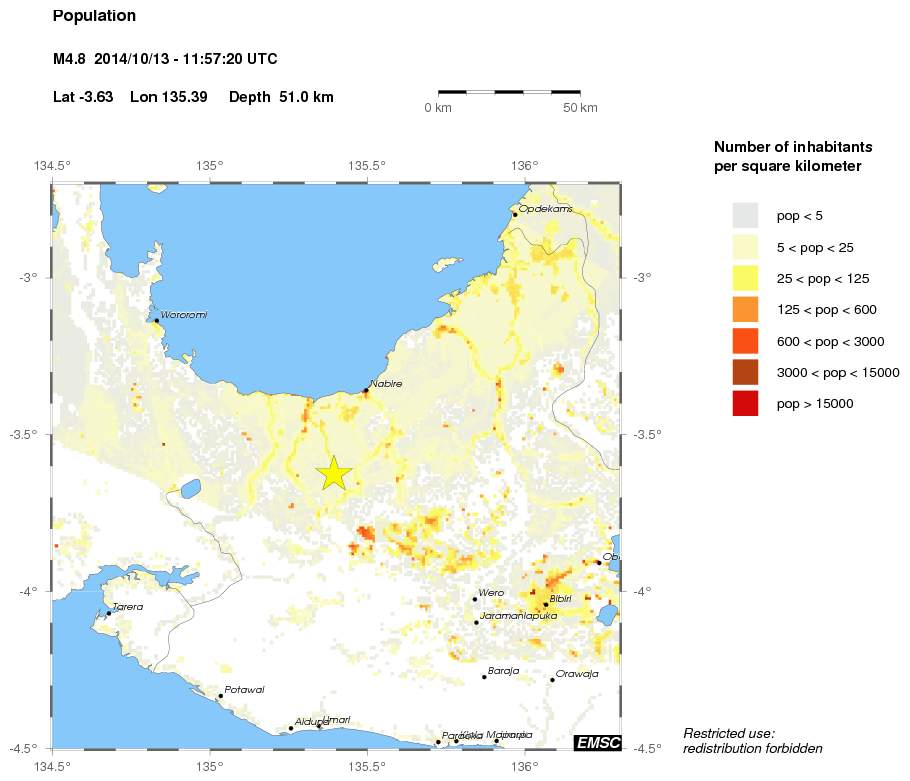
Task: Click the yellow star epicenter marker
Action: [x=334, y=474]
